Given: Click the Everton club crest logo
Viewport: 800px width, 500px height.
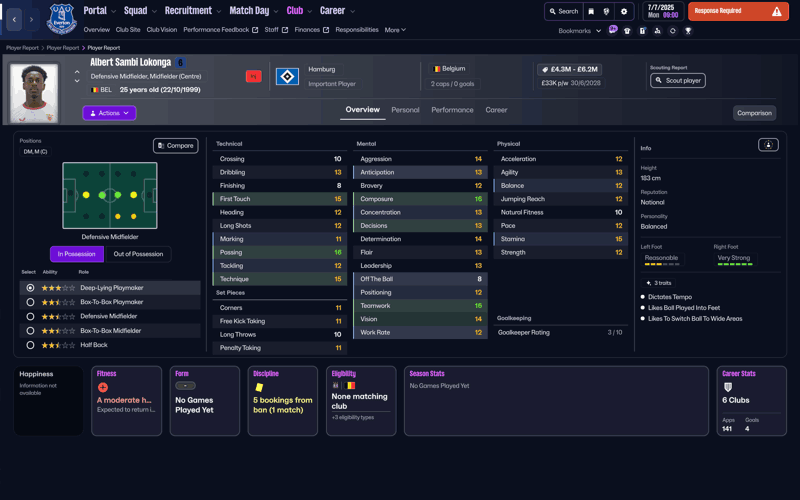Looking at the screenshot, I should click(x=61, y=18).
